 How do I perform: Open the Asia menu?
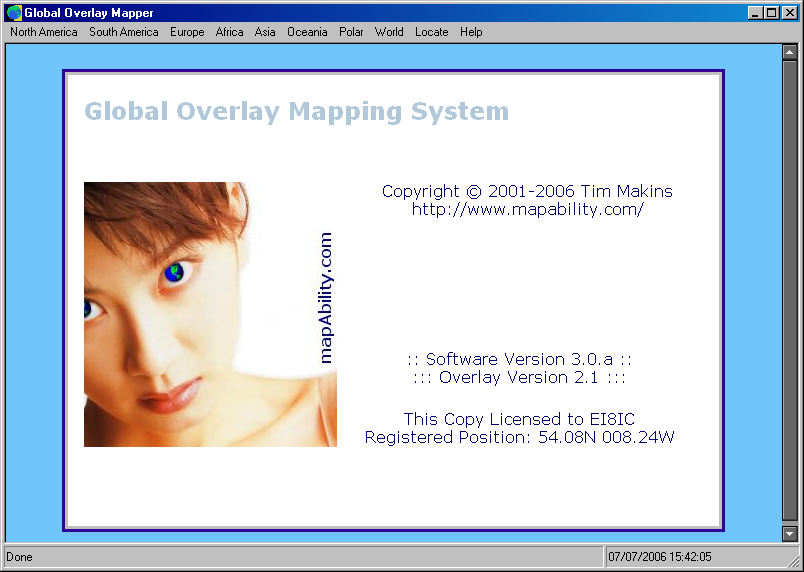pyautogui.click(x=265, y=32)
